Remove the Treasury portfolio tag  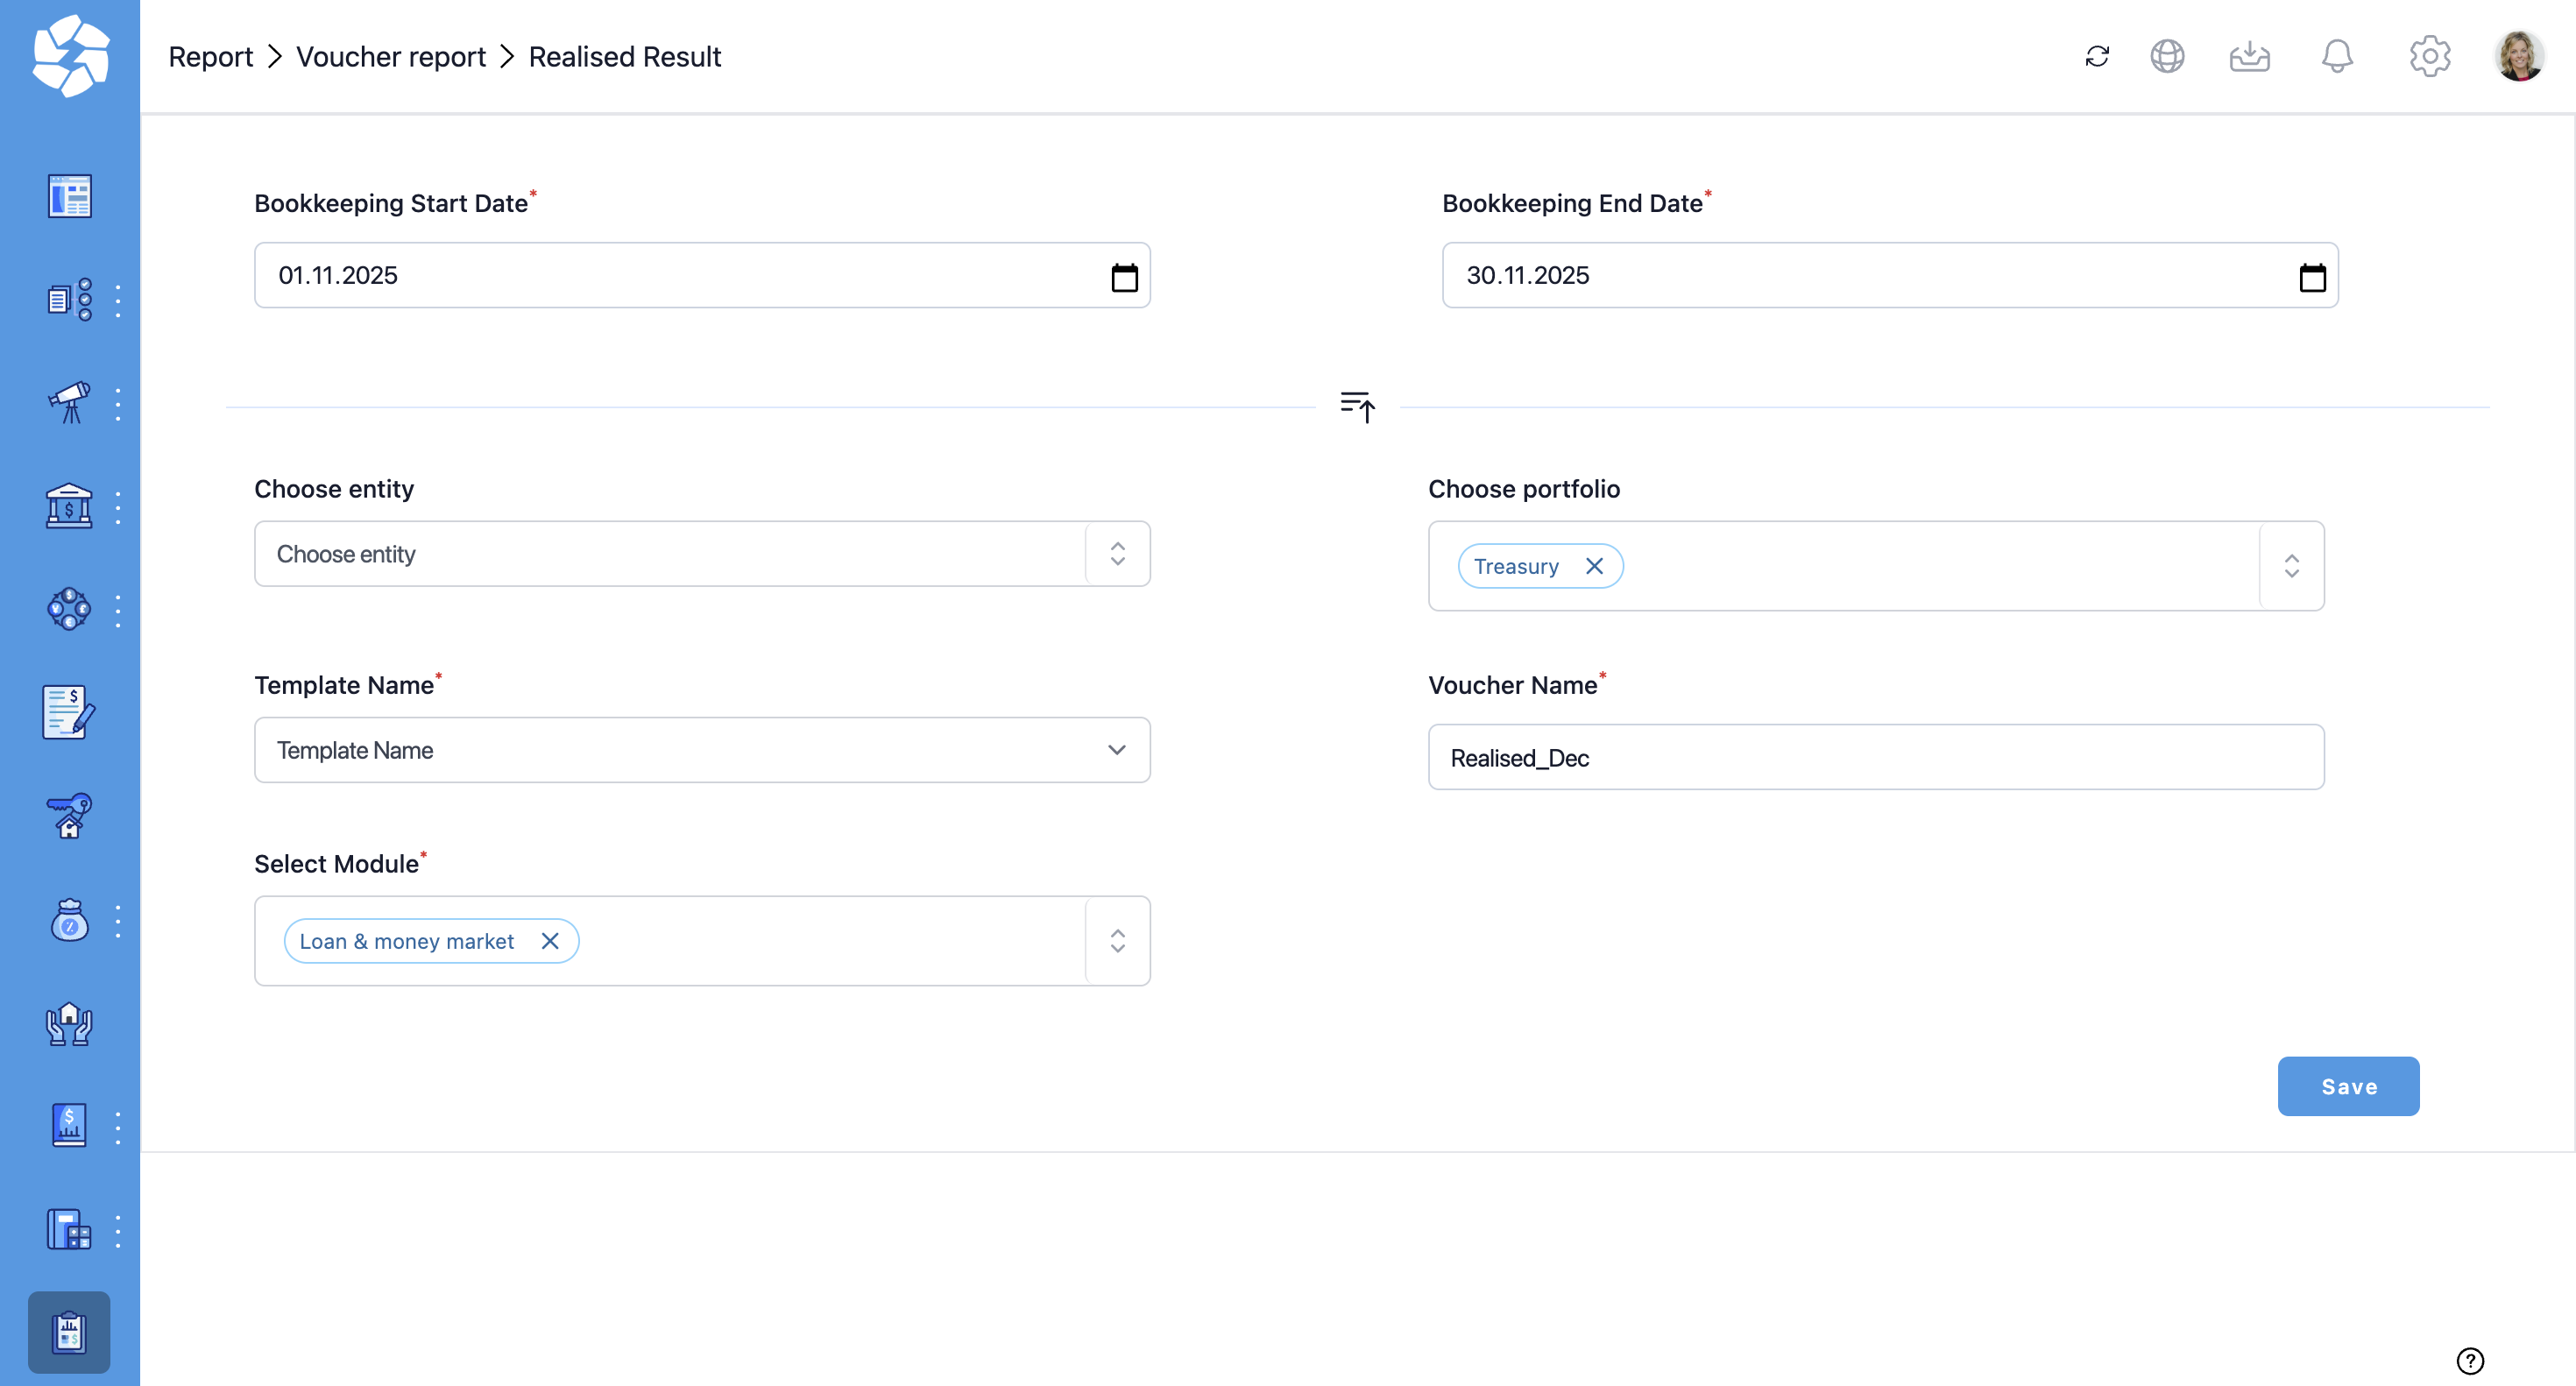[x=1594, y=566]
